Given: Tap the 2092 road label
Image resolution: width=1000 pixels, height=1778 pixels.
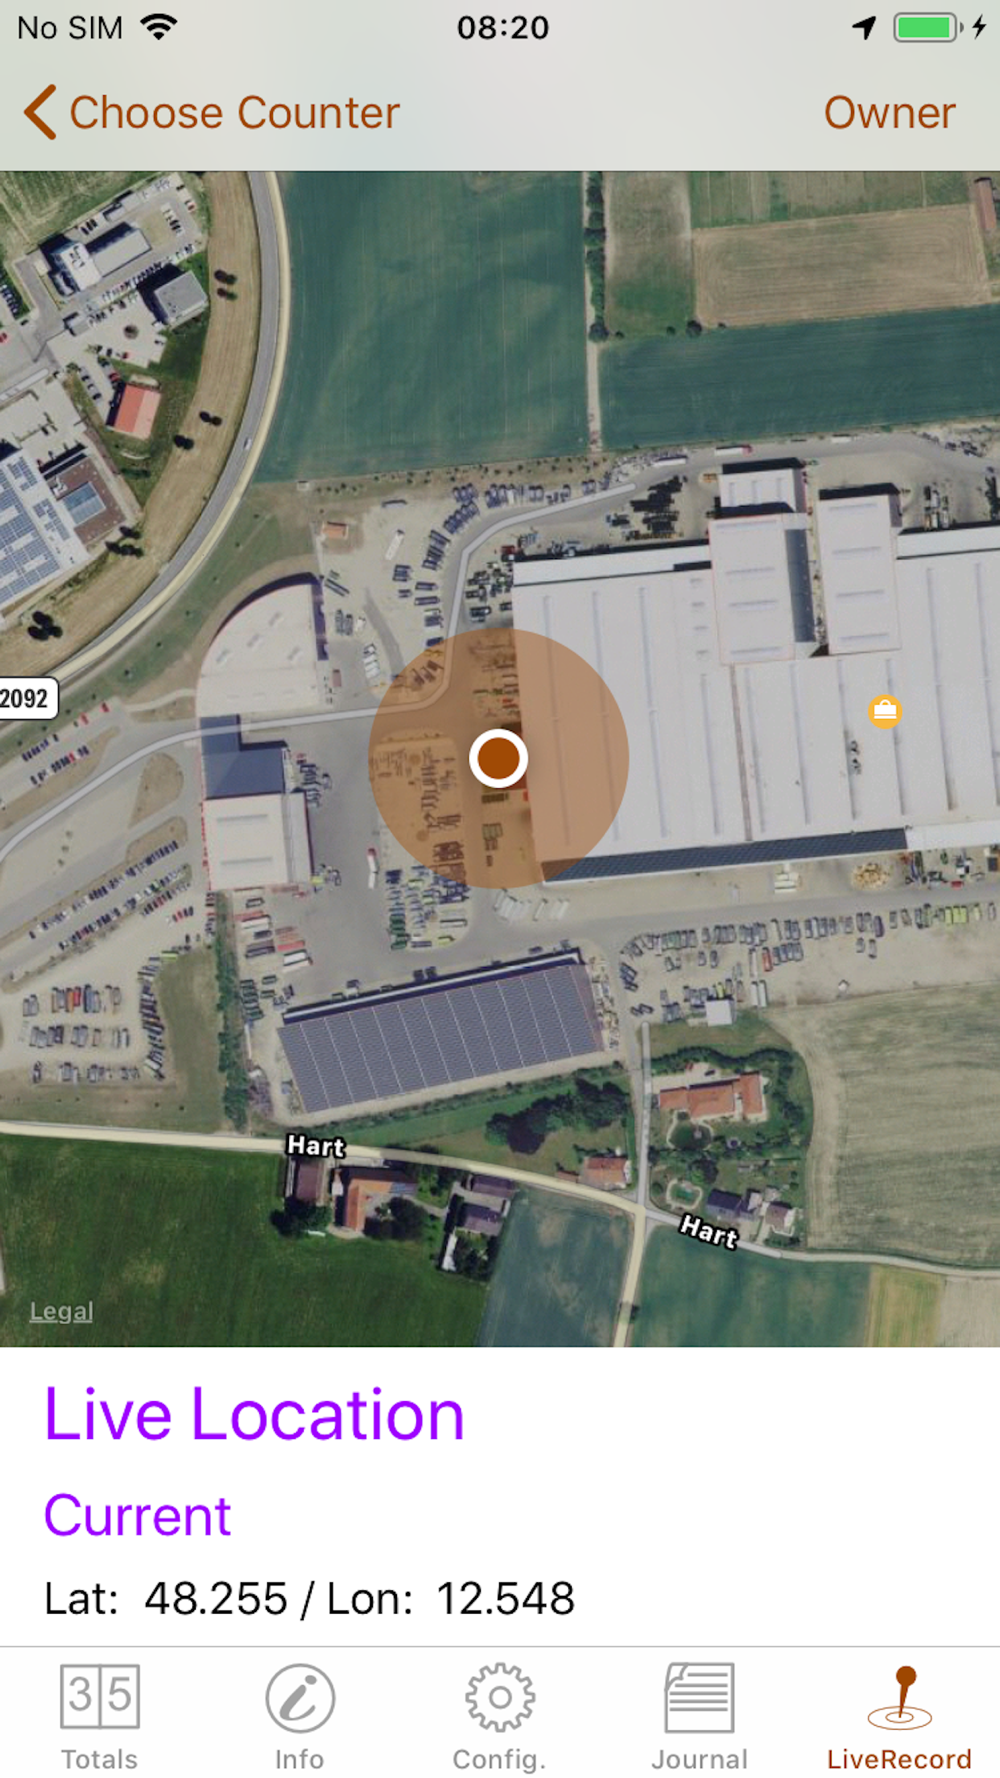Looking at the screenshot, I should 27,698.
